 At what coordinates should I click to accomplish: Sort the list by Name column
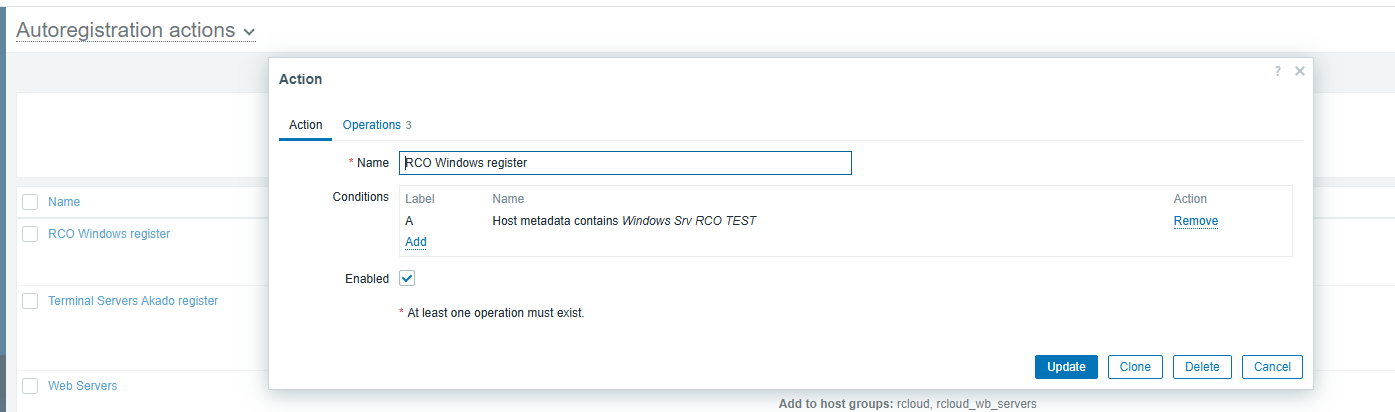[64, 202]
